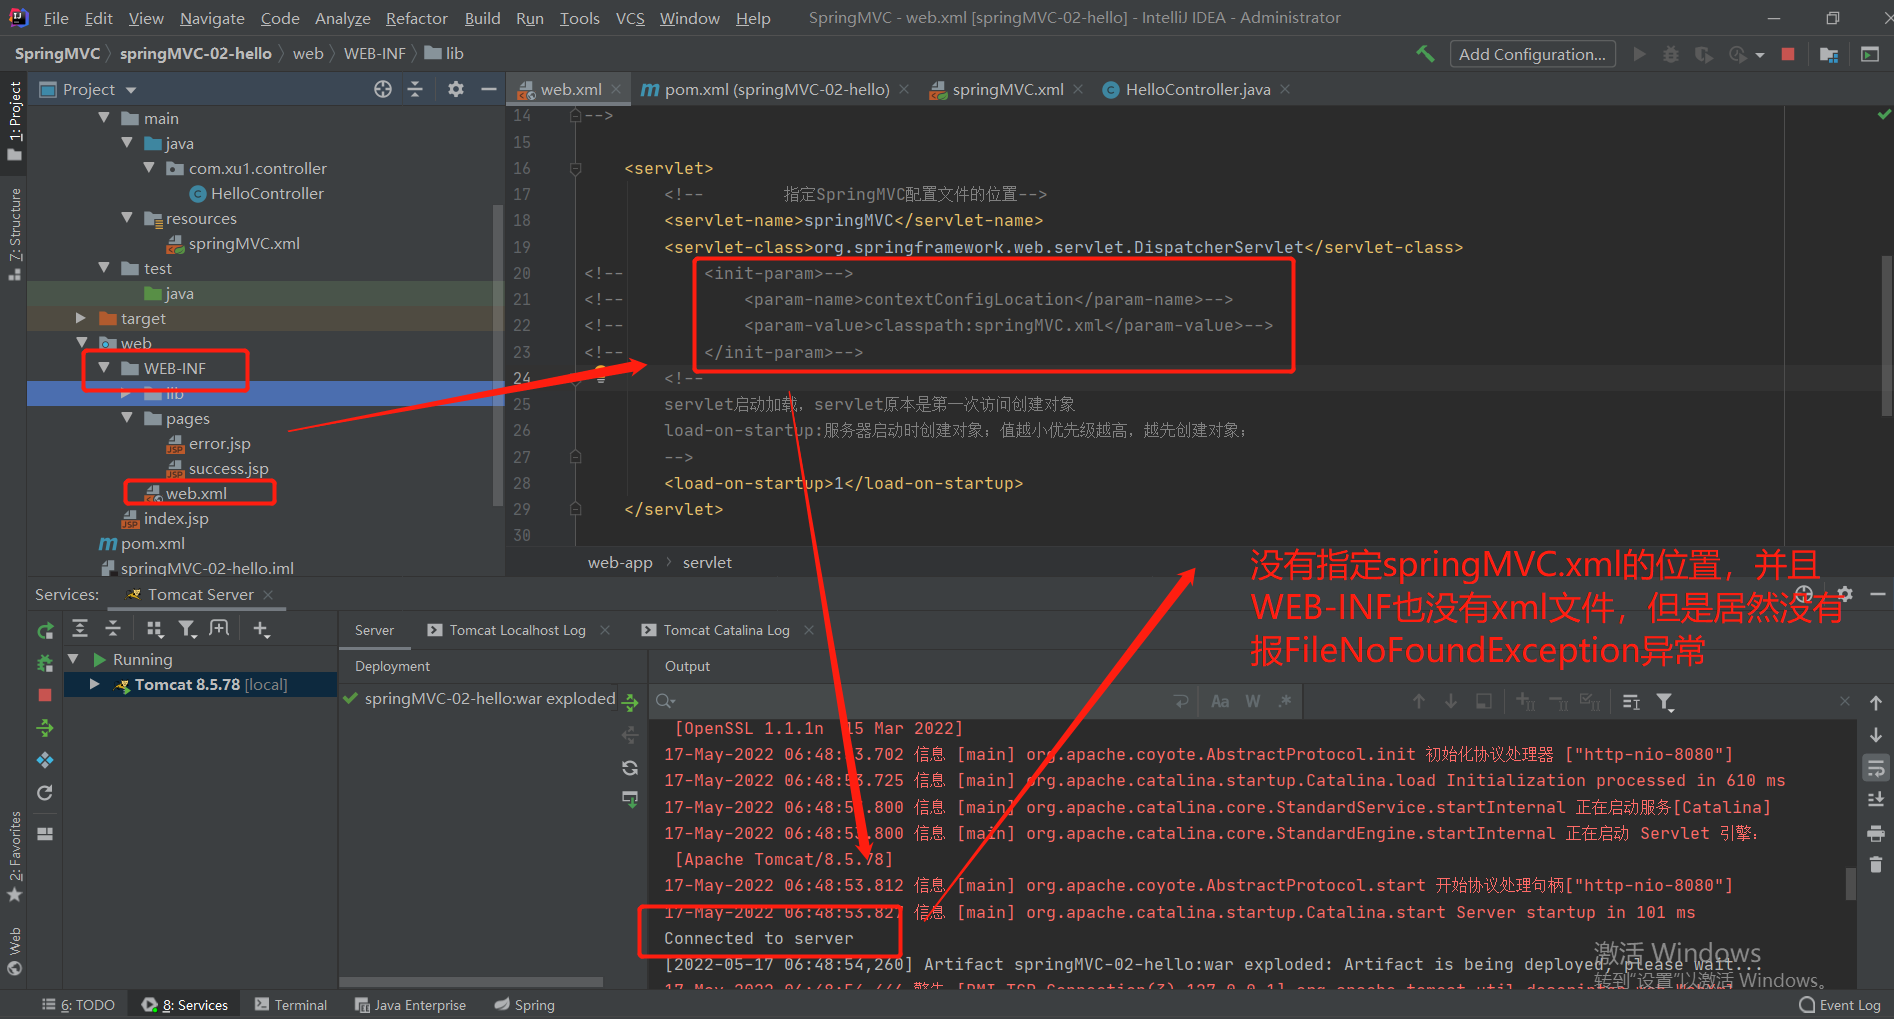The height and width of the screenshot is (1019, 1894).
Task: Toggle the 6: TODO tool window
Action: coord(78,1005)
